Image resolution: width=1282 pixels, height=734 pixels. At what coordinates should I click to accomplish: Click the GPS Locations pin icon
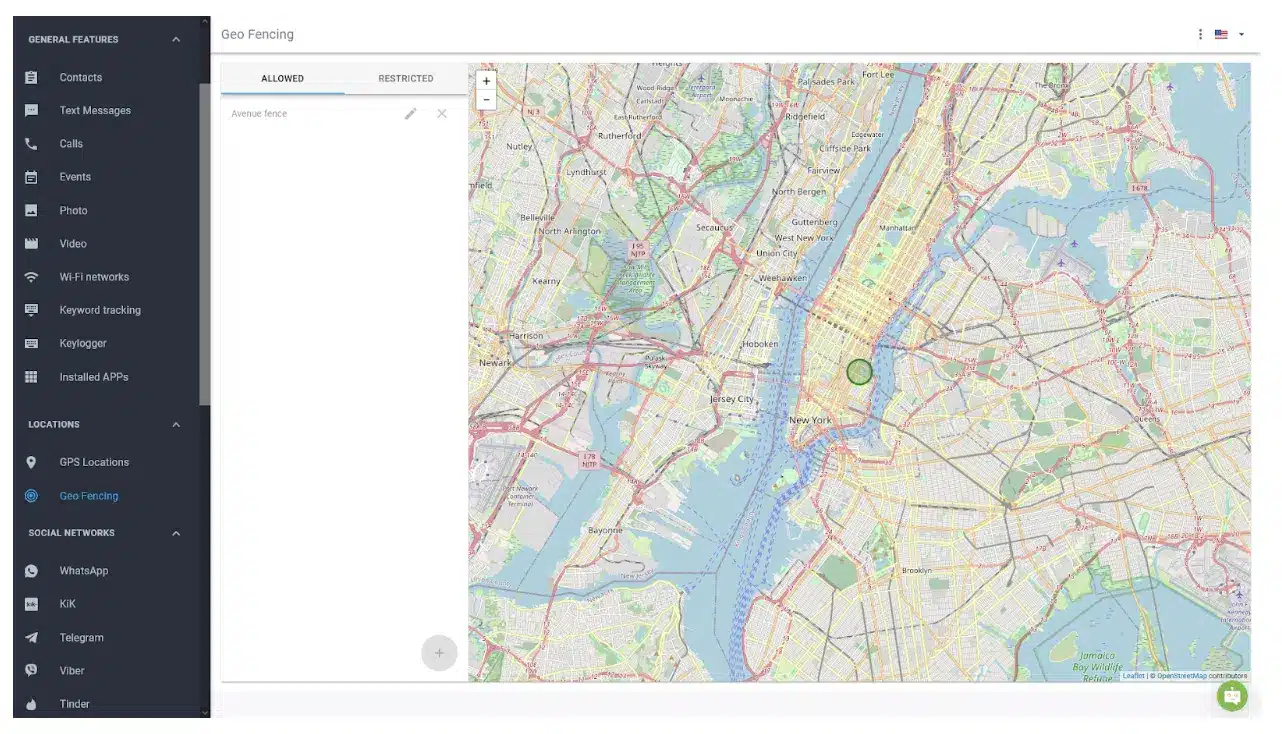pos(31,462)
